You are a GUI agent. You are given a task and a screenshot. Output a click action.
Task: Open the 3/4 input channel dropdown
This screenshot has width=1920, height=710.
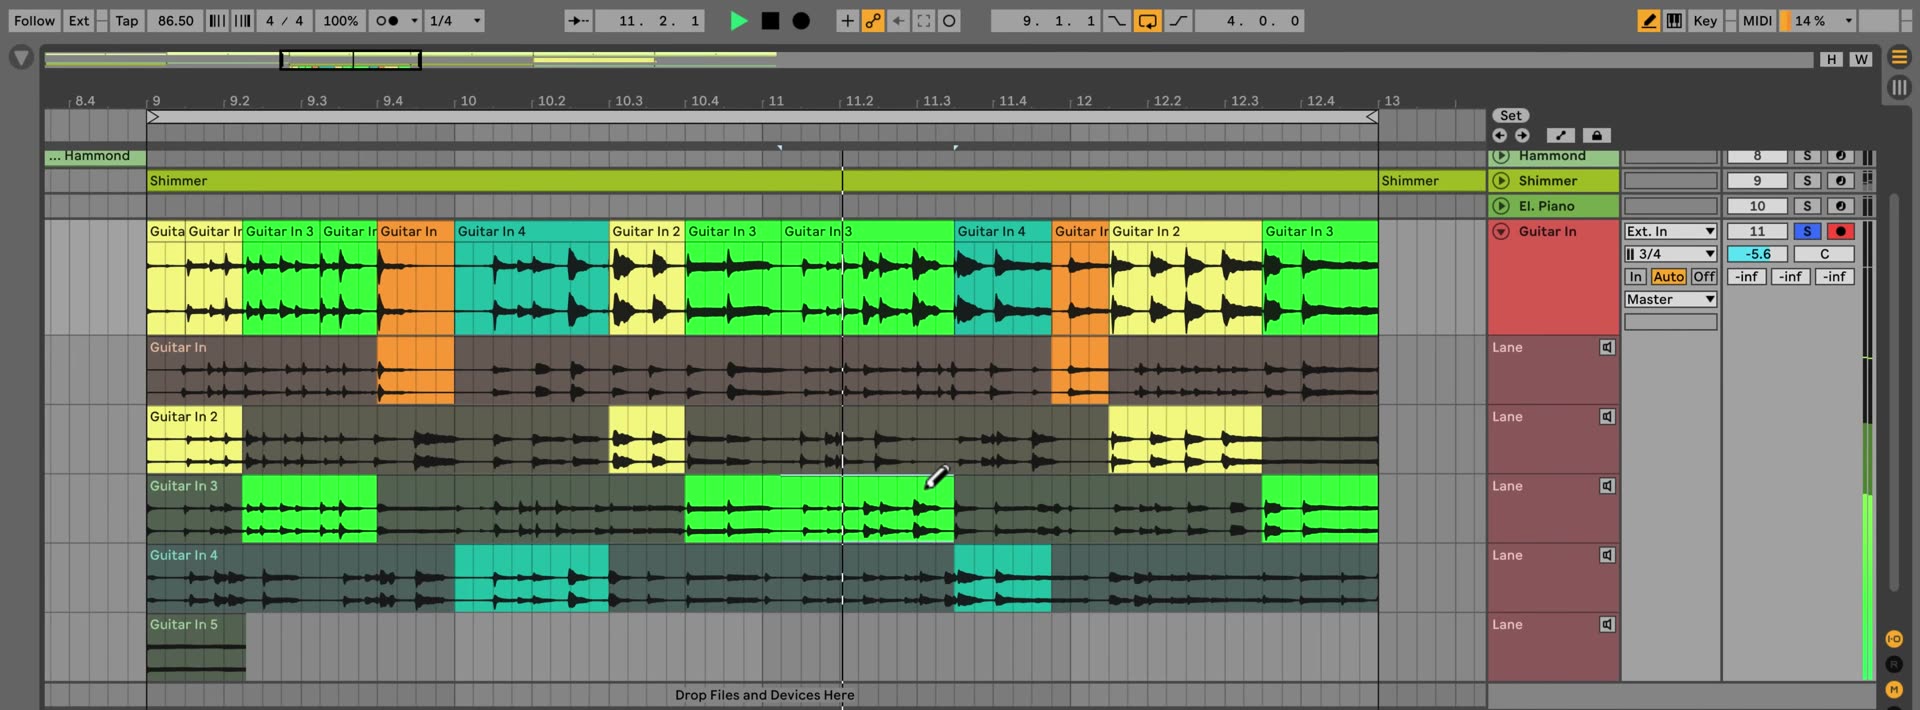click(x=1670, y=254)
